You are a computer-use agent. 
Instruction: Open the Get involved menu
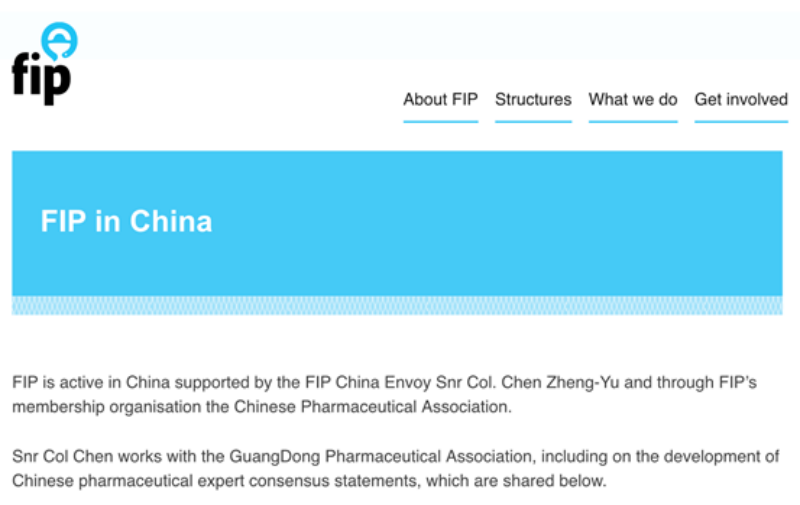coord(741,99)
